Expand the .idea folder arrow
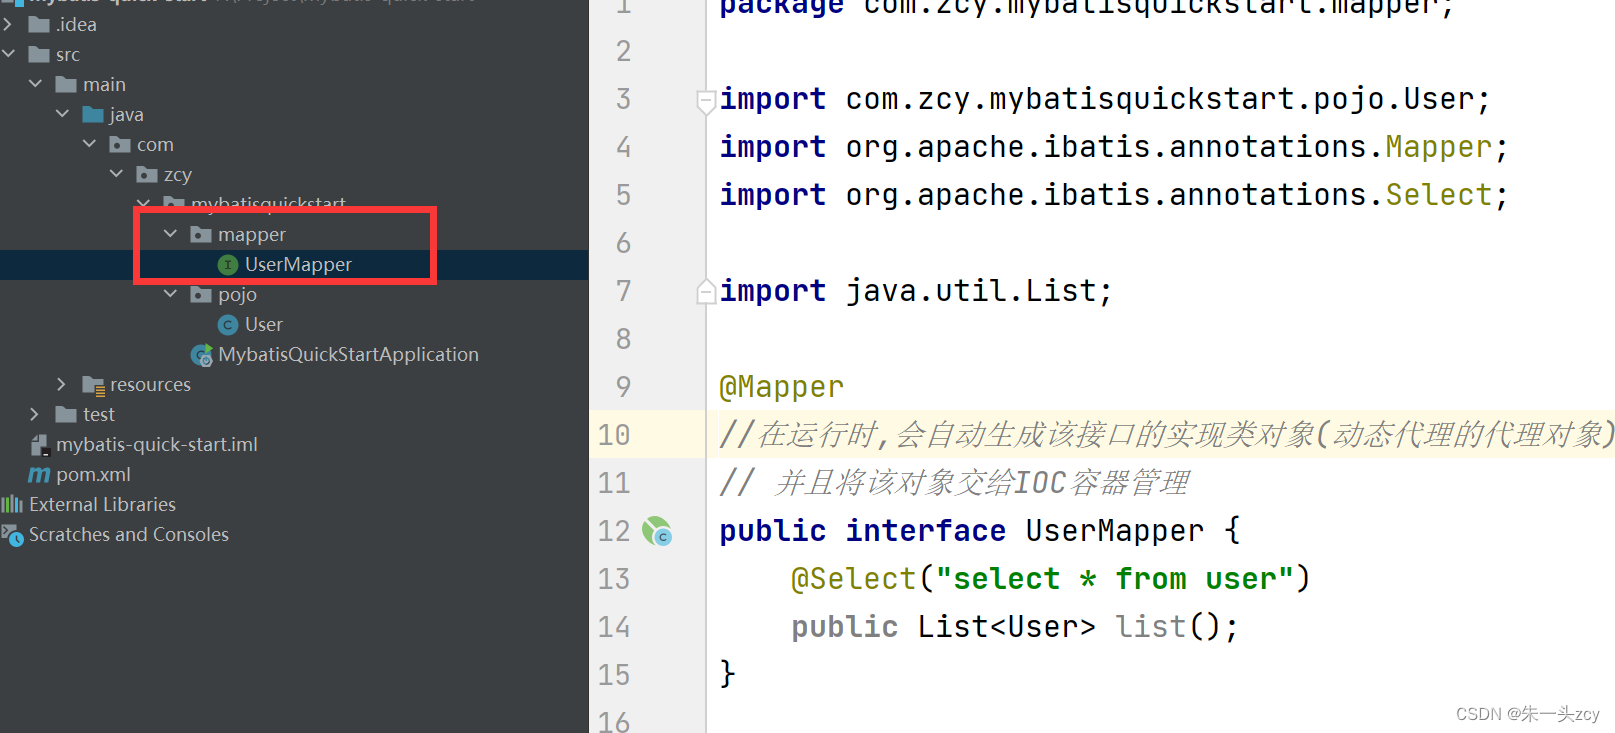This screenshot has height=733, width=1615. point(8,24)
